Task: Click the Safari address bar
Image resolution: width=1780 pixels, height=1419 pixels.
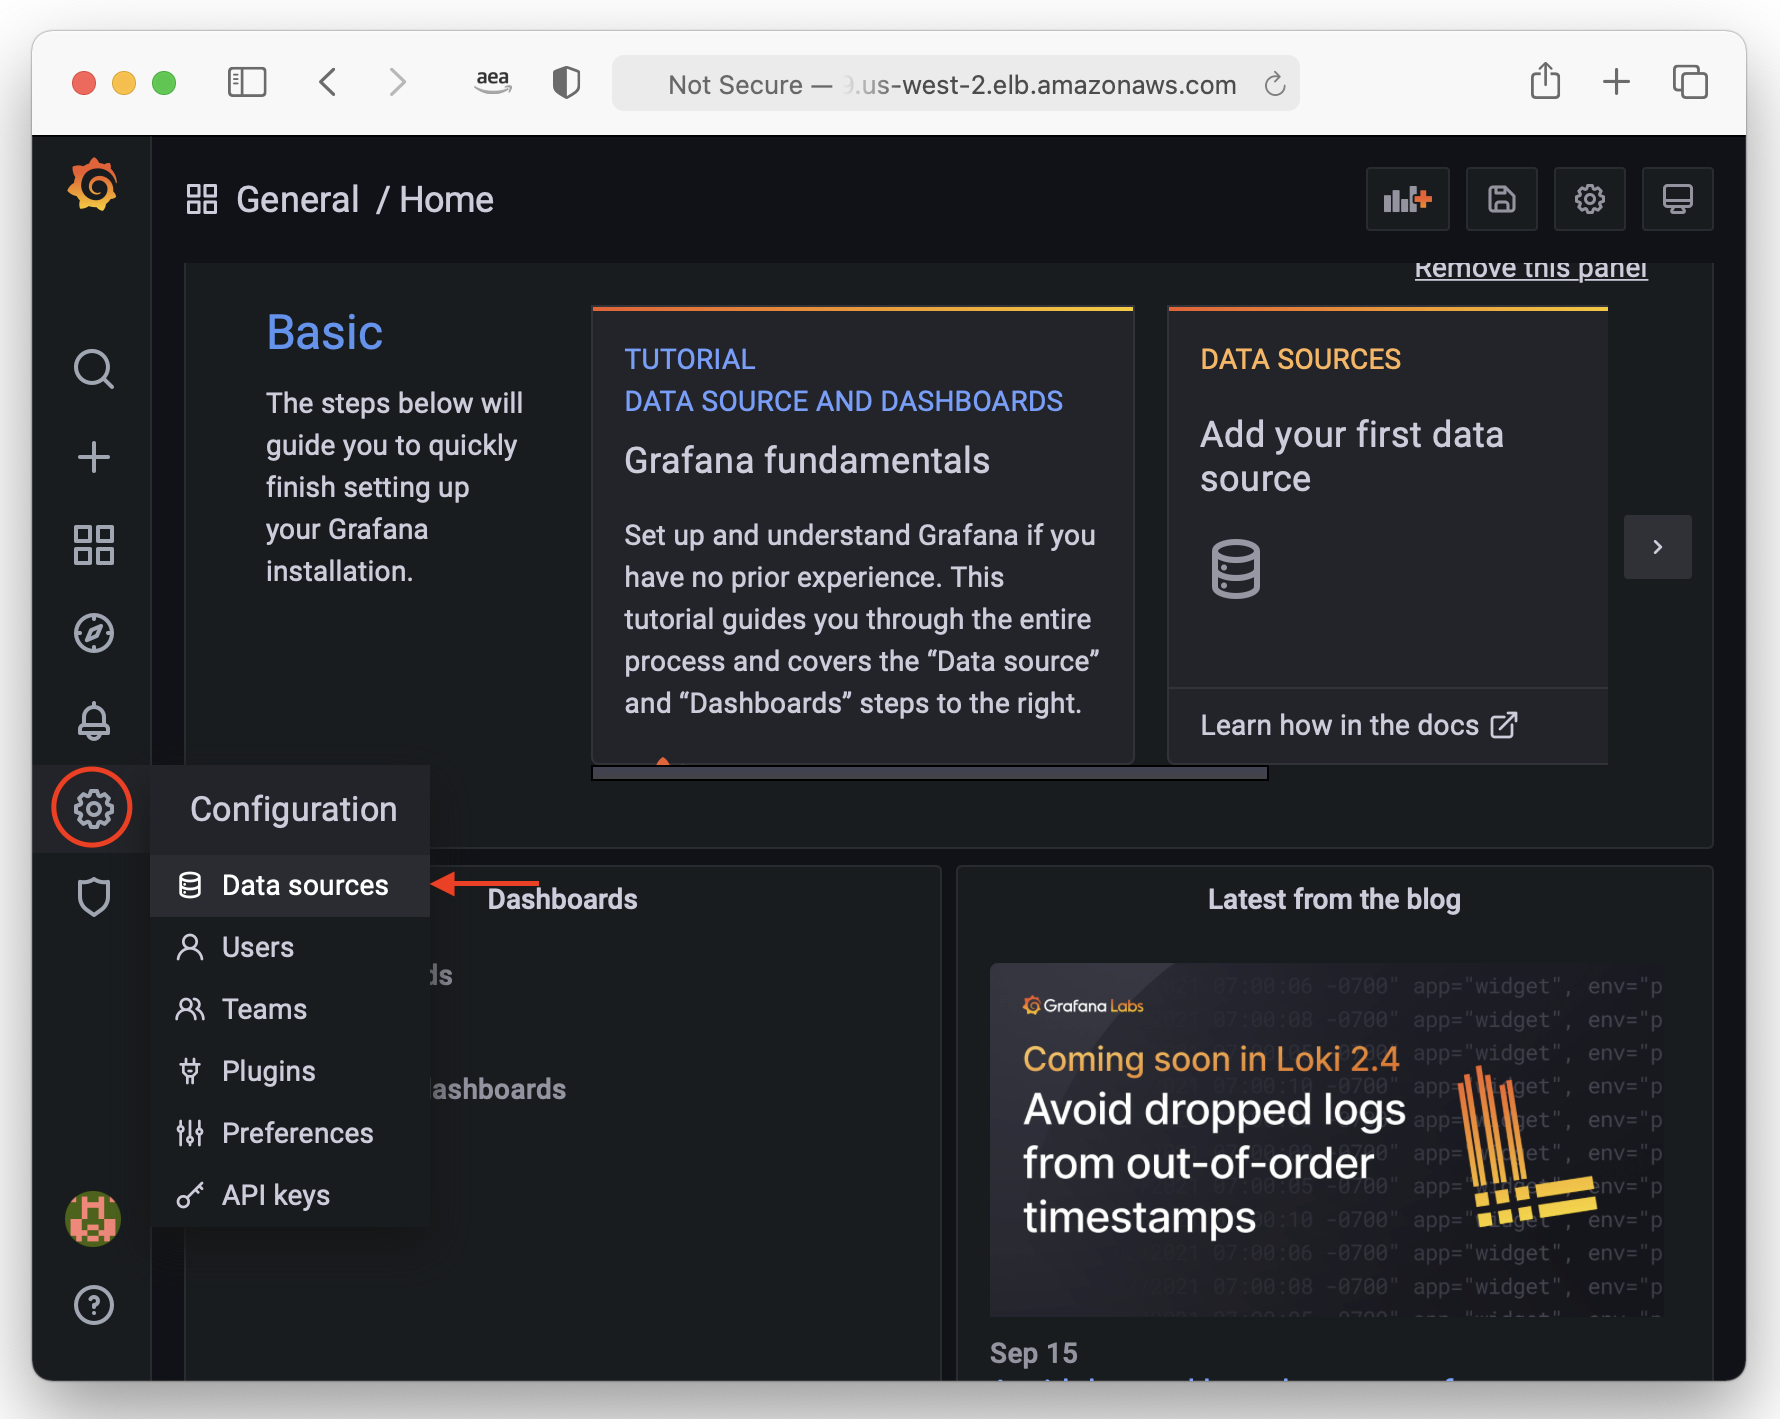Action: coord(955,84)
